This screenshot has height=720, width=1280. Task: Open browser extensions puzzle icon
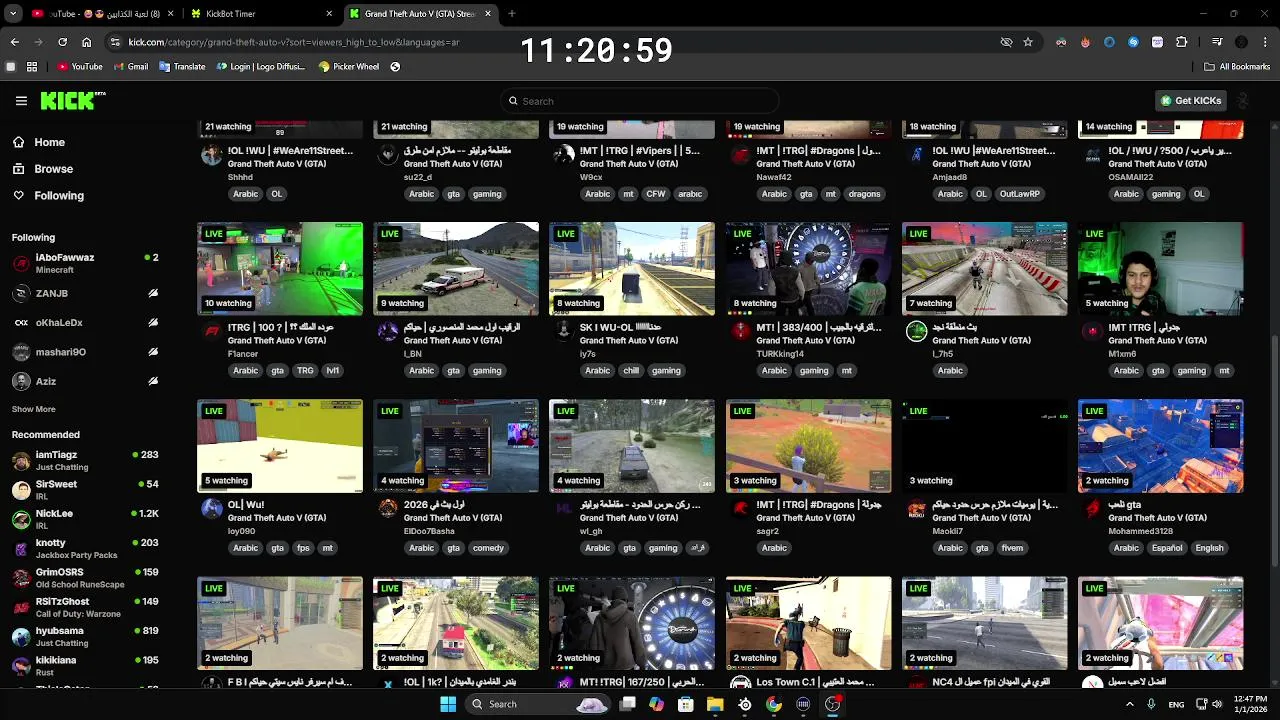pyautogui.click(x=1182, y=42)
